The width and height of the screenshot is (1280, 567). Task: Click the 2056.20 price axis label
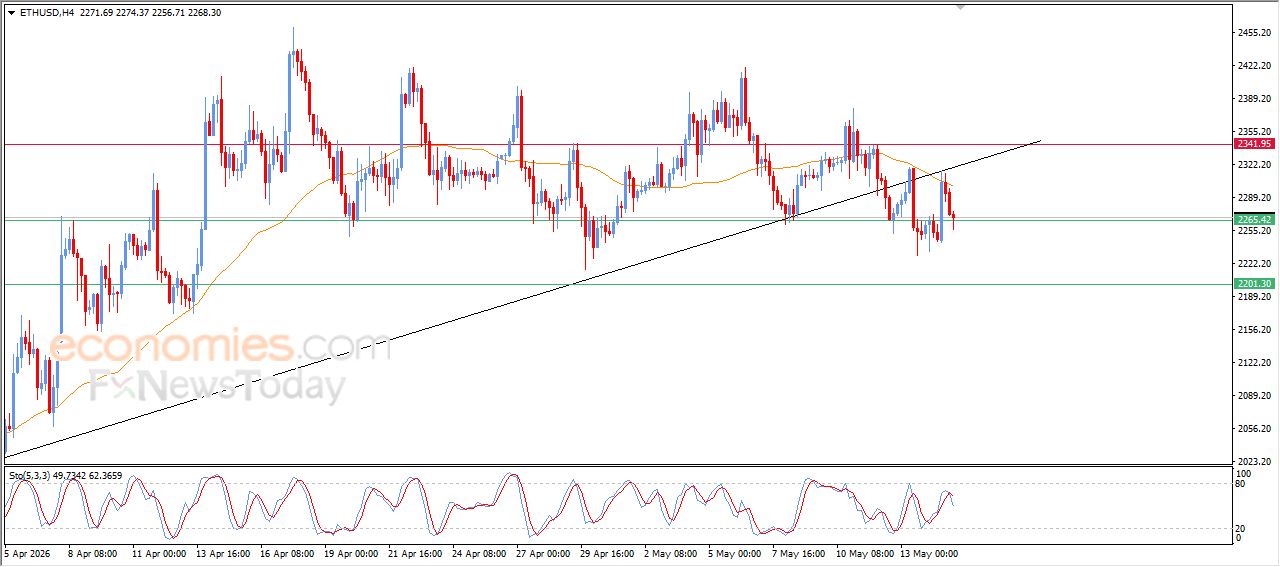coord(1254,428)
